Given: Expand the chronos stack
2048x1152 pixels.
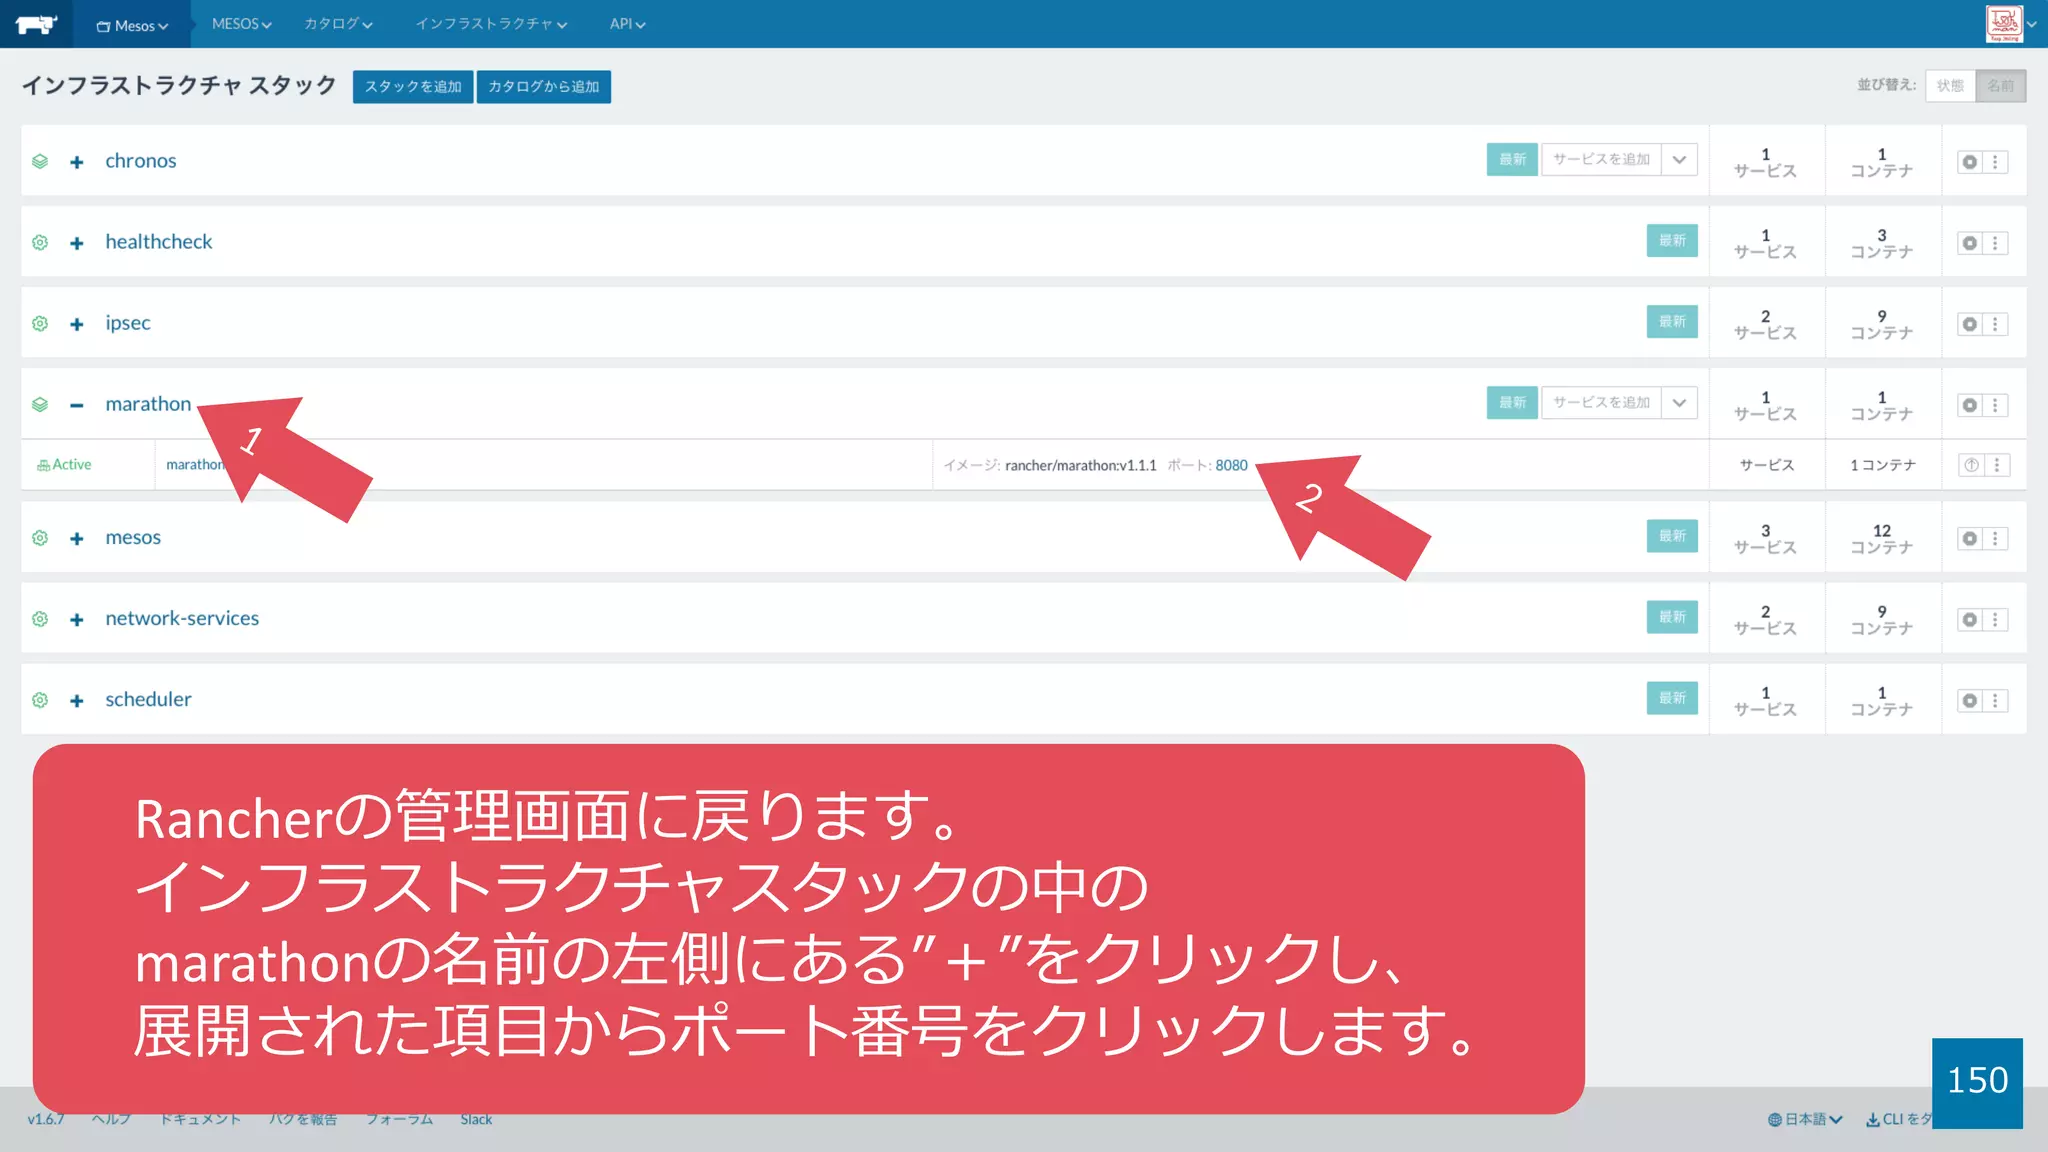Looking at the screenshot, I should click(x=77, y=162).
